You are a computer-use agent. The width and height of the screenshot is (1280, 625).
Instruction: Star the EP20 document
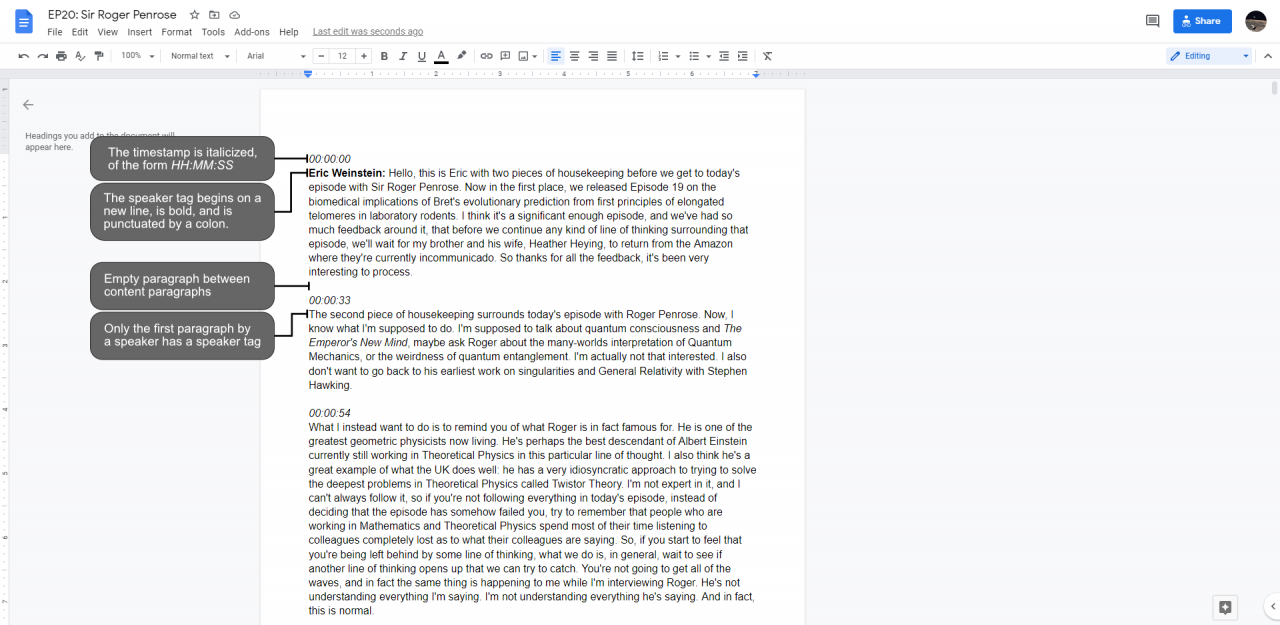[194, 15]
